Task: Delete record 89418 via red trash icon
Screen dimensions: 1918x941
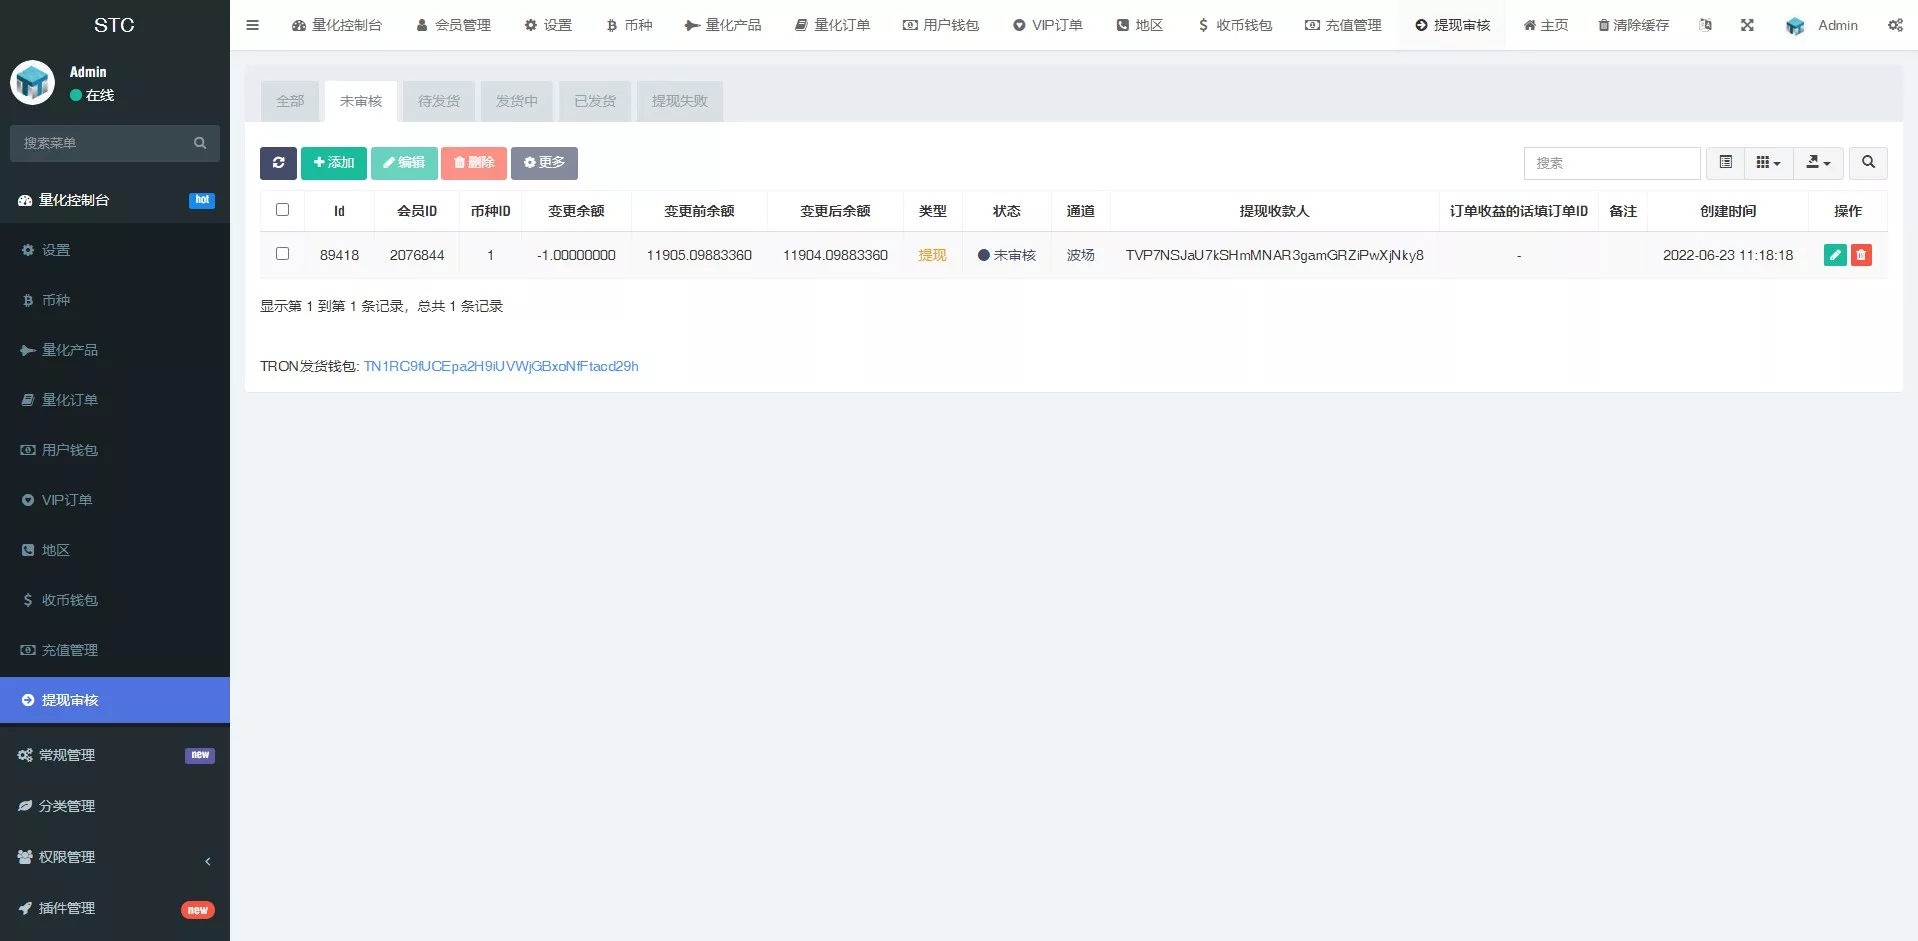Action: click(x=1861, y=255)
